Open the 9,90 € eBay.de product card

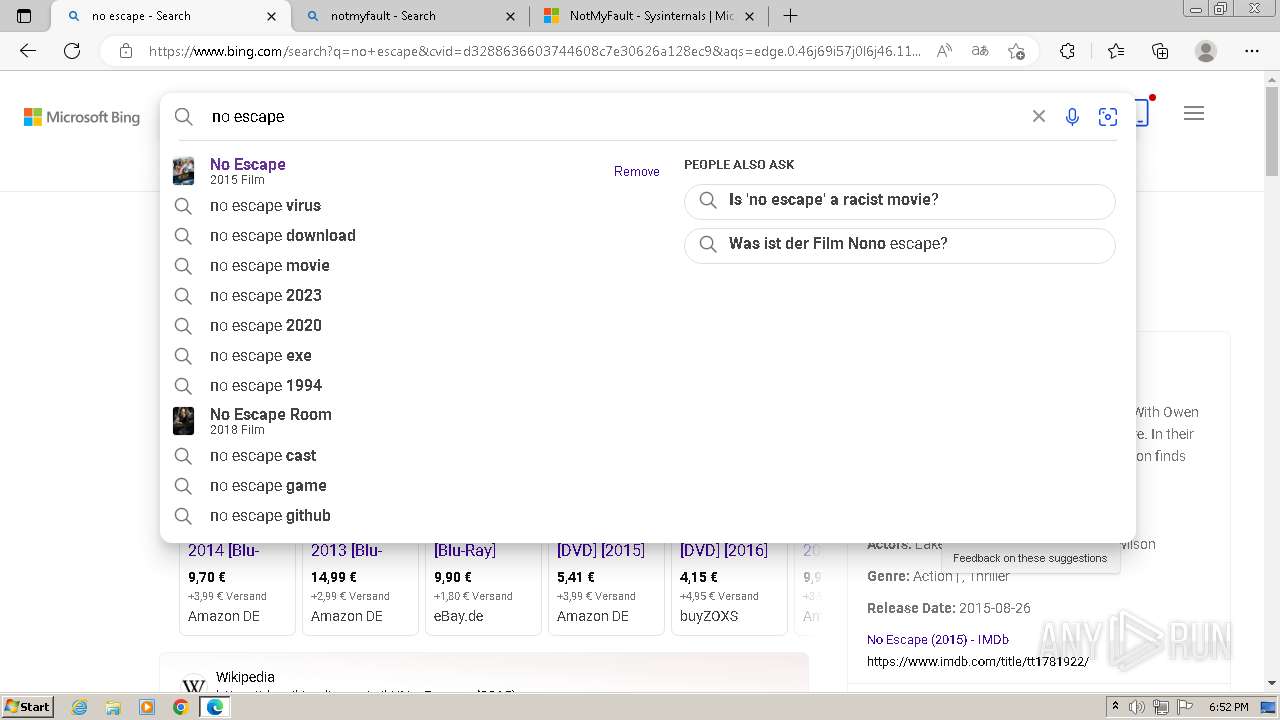[x=483, y=588]
